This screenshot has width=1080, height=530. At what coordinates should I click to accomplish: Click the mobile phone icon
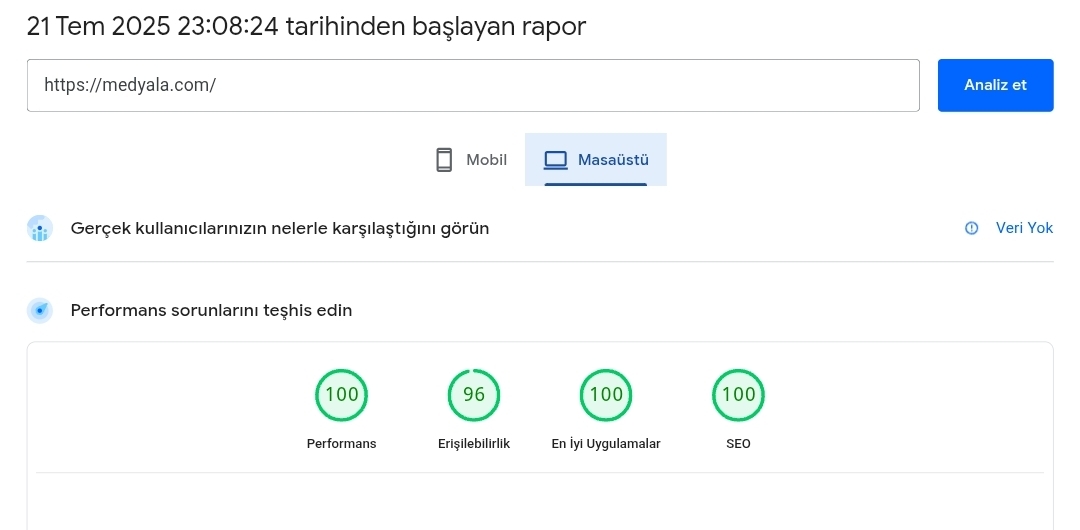[444, 160]
